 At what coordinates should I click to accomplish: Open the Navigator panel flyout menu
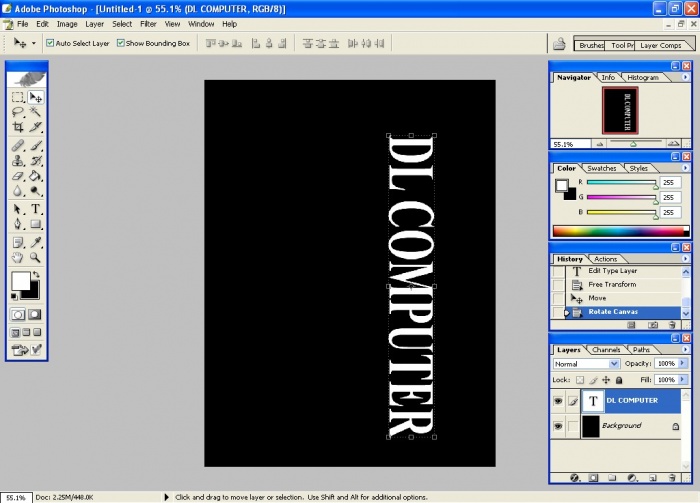tap(685, 77)
